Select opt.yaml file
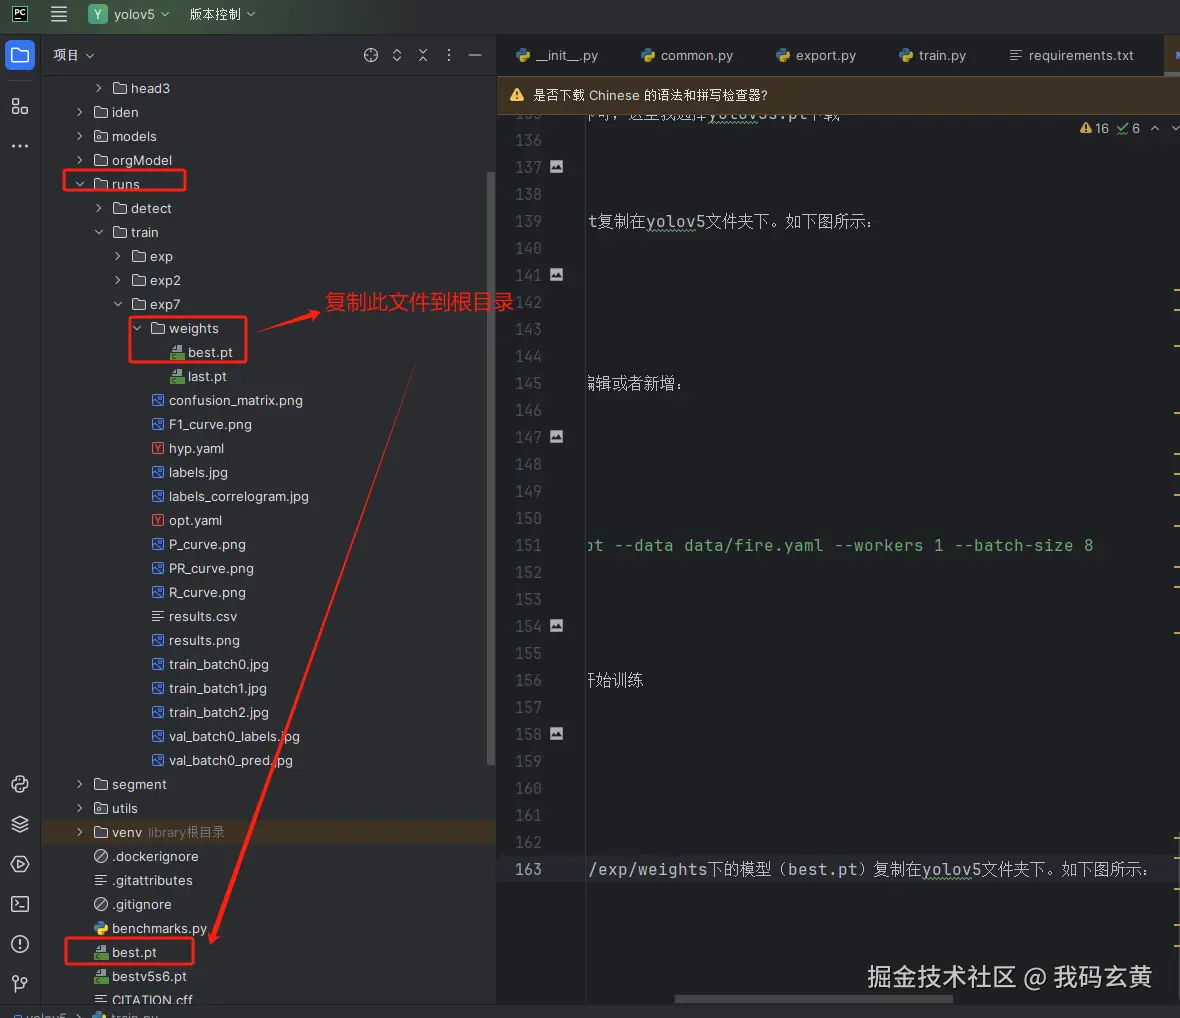The image size is (1180, 1018). [187, 520]
